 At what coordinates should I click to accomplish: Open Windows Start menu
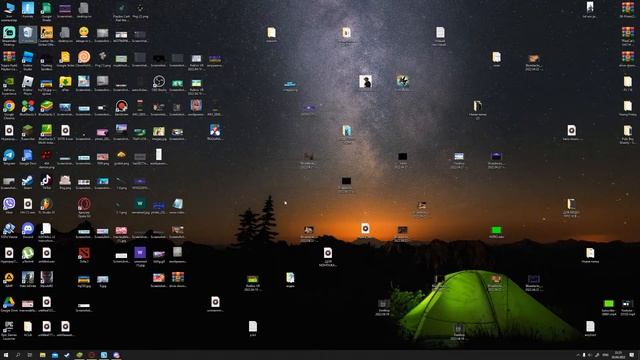[x=6, y=355]
